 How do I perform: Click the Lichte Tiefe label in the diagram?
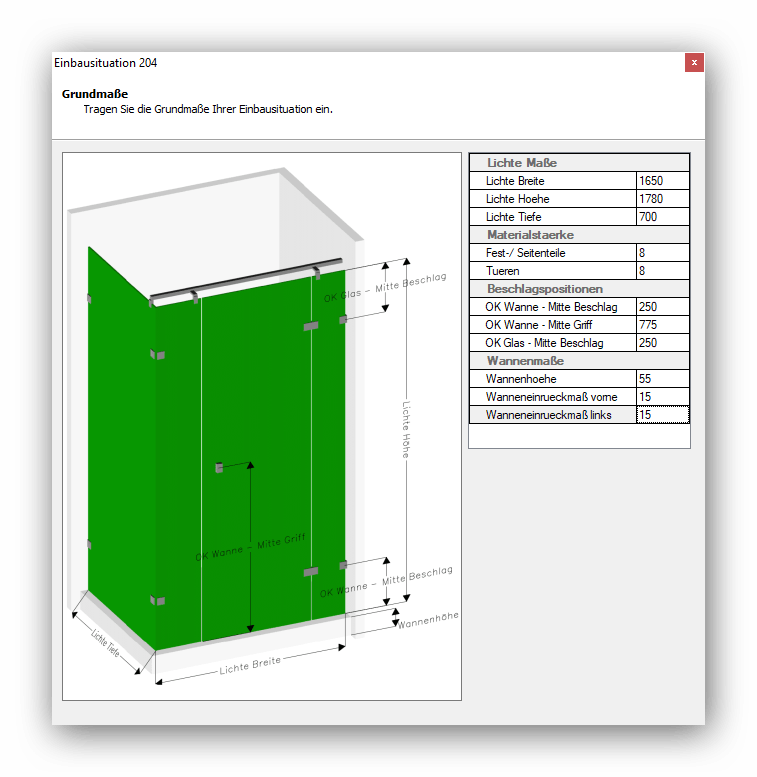click(x=105, y=643)
